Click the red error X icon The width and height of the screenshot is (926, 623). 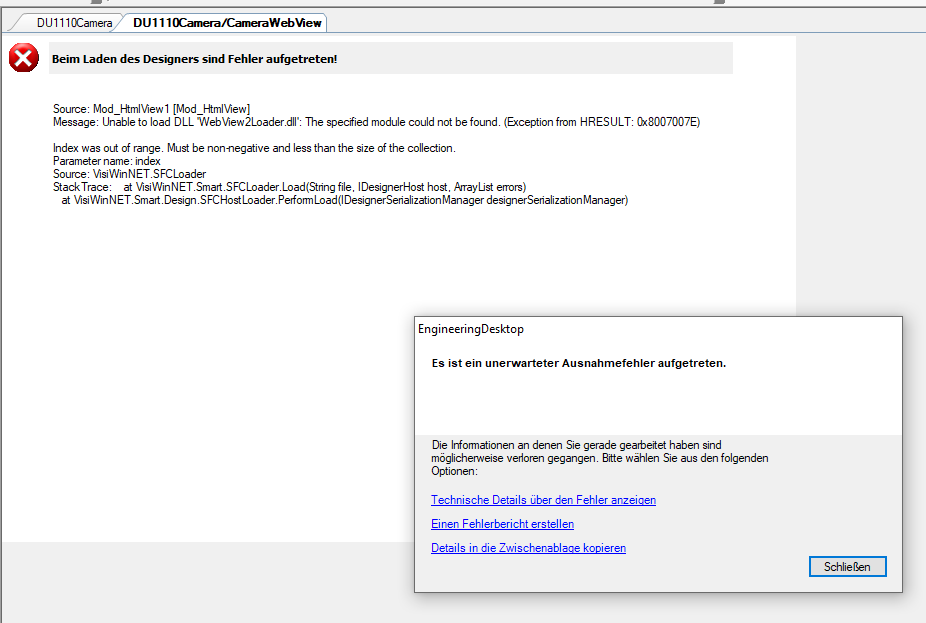(24, 58)
